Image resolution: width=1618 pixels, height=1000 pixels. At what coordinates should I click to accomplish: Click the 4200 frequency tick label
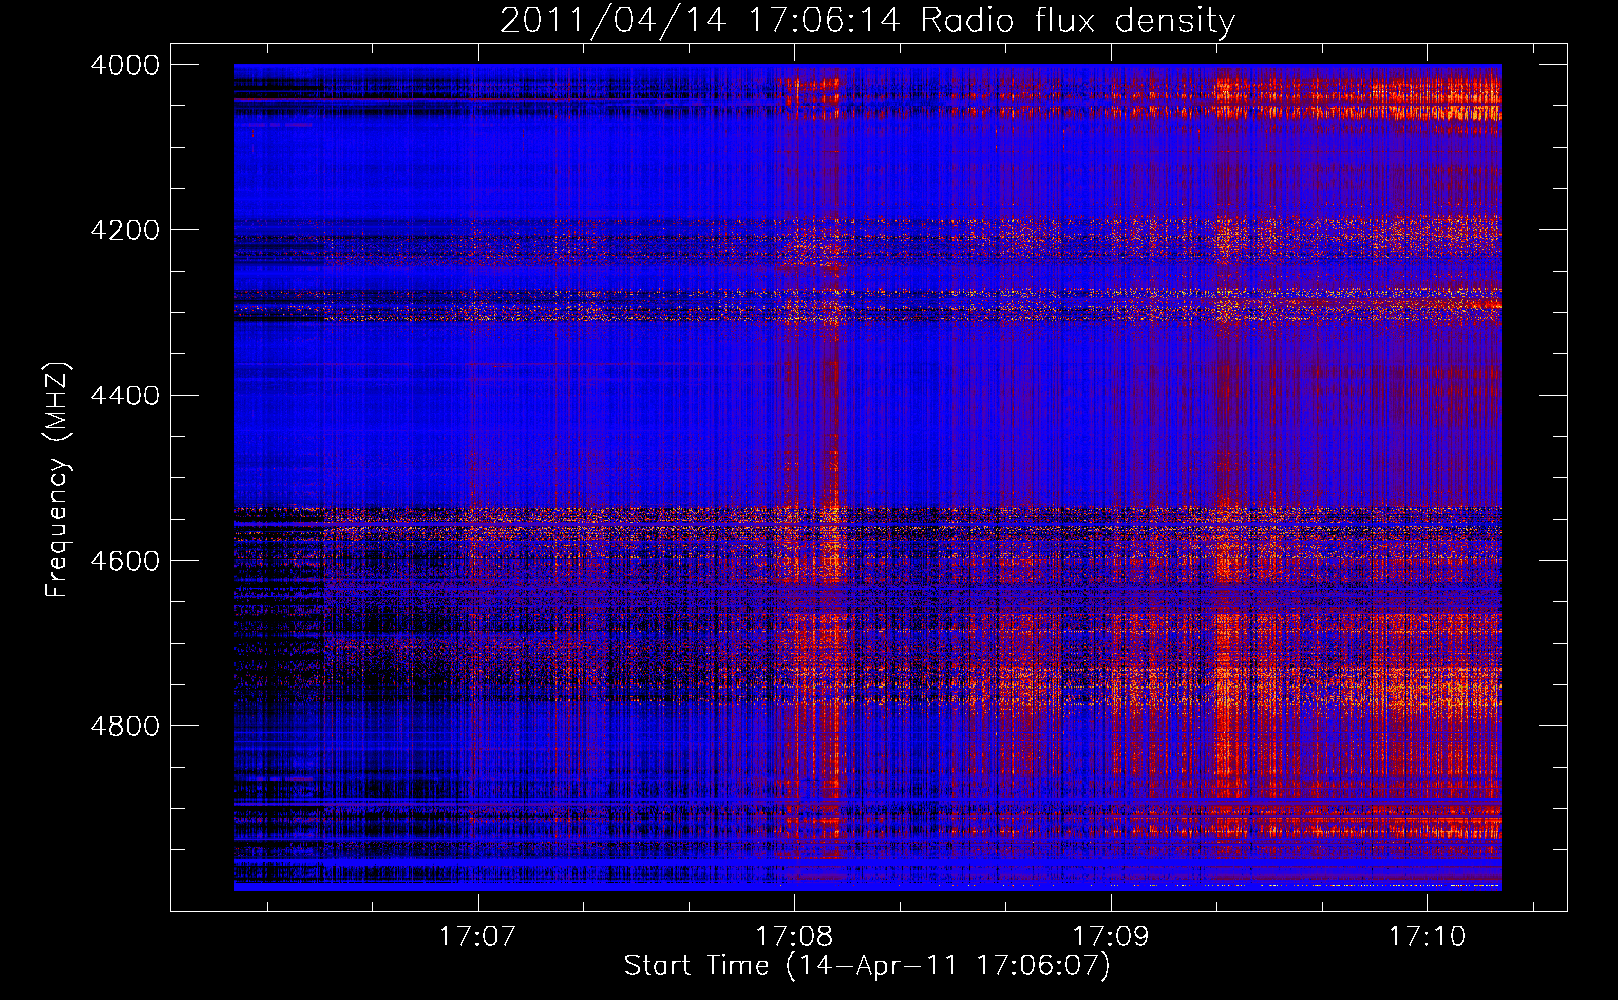(x=125, y=230)
